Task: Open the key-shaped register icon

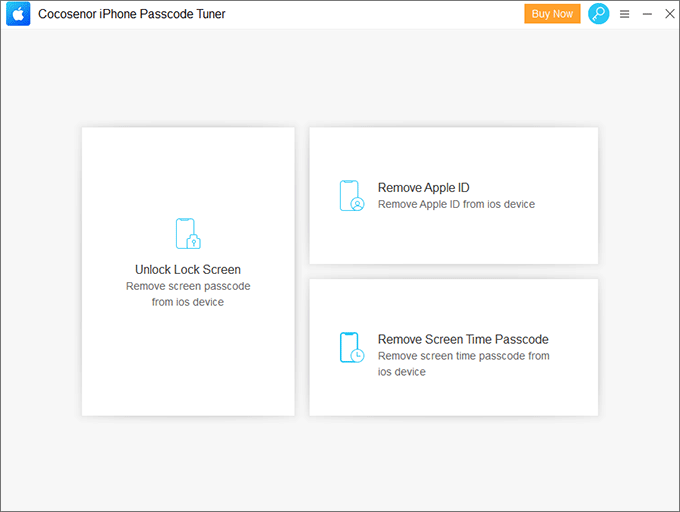Action: pyautogui.click(x=598, y=14)
